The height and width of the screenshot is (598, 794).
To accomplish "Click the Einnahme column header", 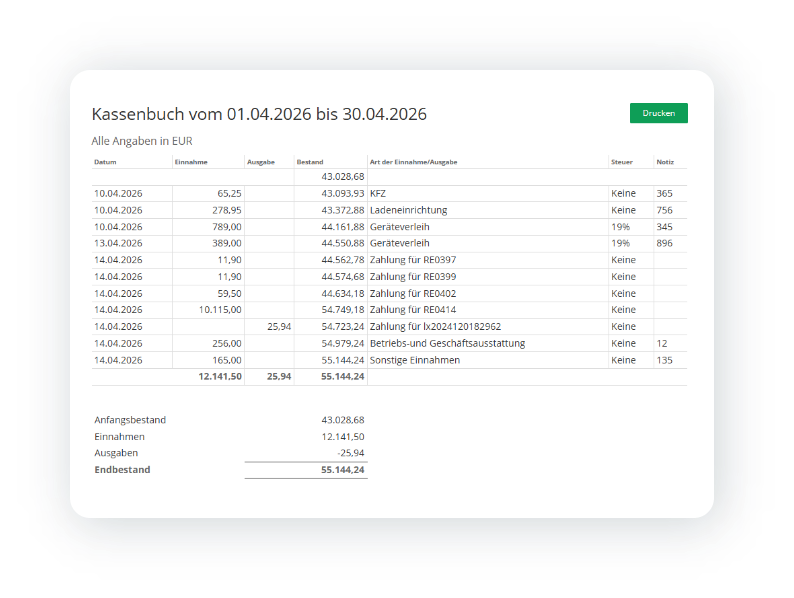I will pyautogui.click(x=191, y=161).
